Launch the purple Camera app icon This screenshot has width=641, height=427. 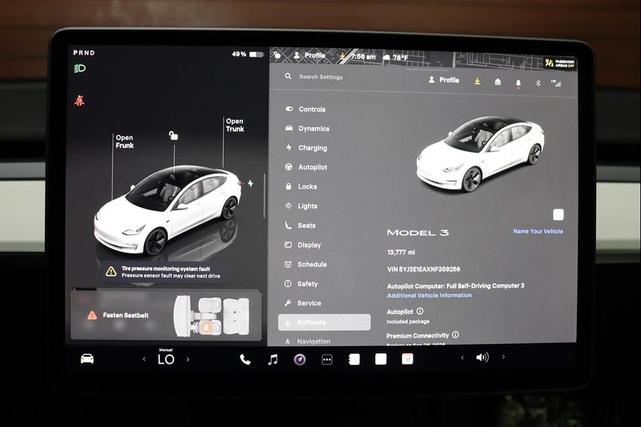300,360
